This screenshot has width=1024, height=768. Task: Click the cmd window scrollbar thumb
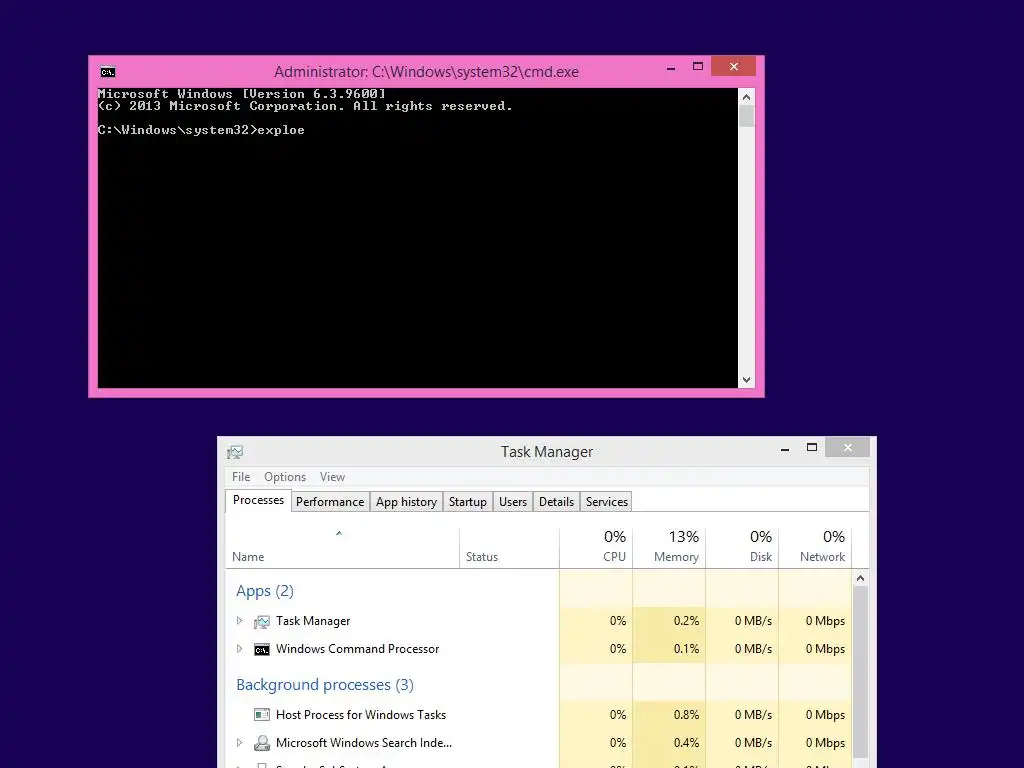(746, 116)
